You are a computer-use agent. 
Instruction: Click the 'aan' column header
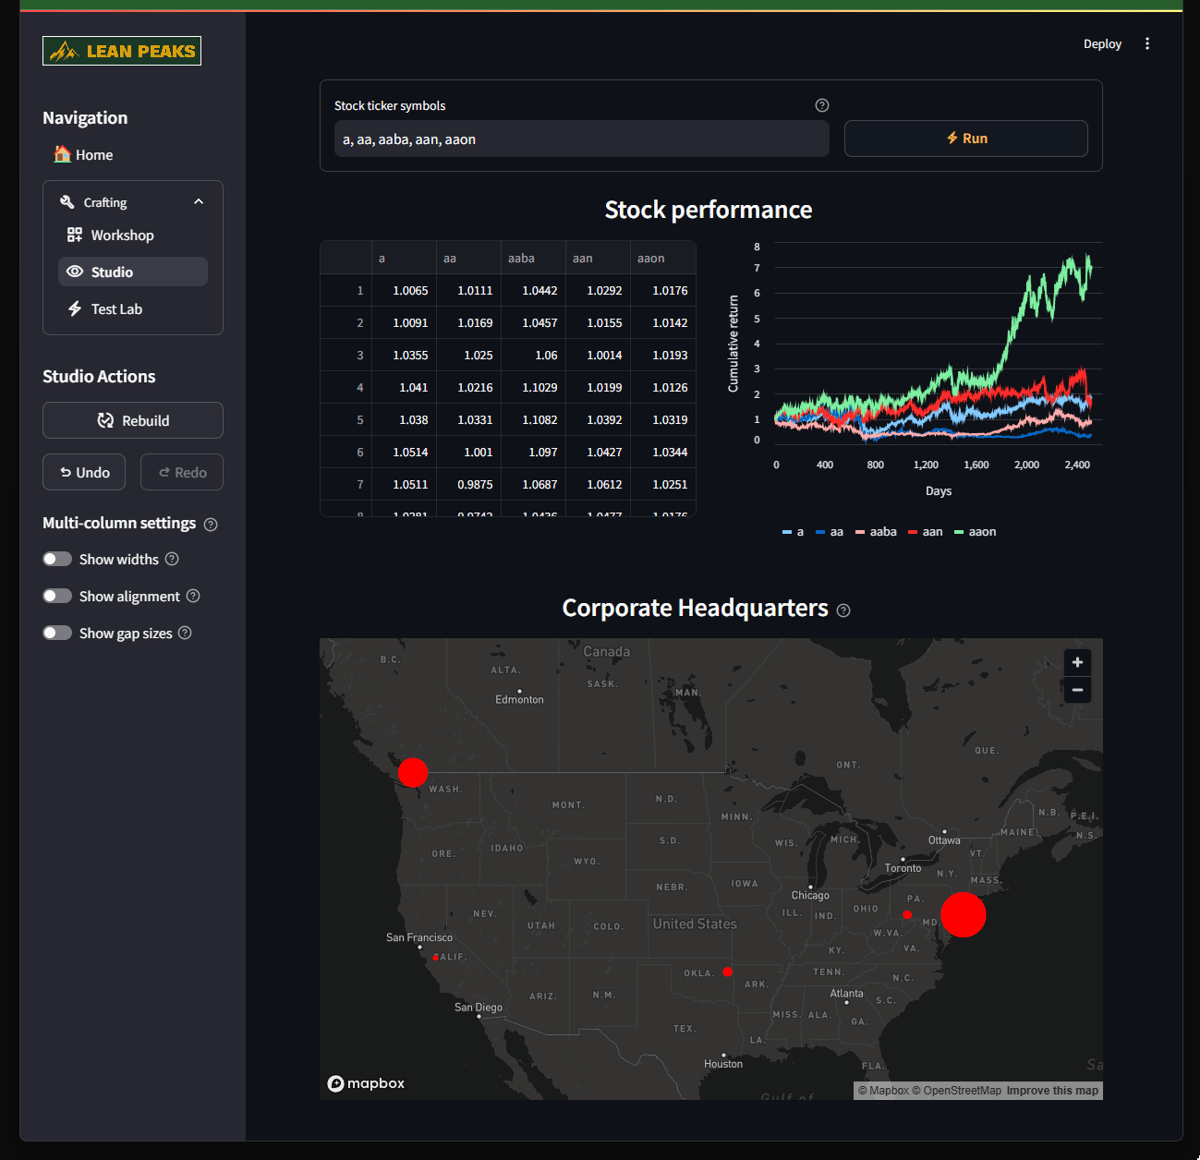pos(598,258)
